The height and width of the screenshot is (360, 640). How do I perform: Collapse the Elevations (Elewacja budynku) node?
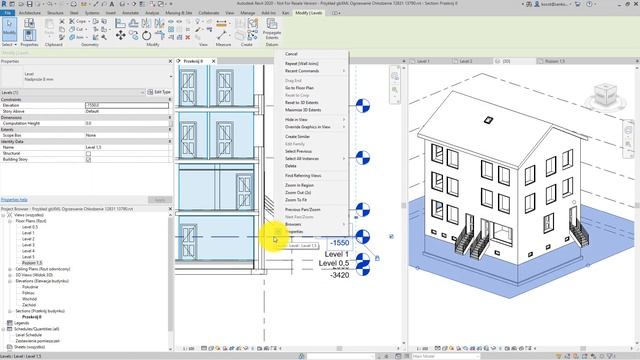pos(10,281)
